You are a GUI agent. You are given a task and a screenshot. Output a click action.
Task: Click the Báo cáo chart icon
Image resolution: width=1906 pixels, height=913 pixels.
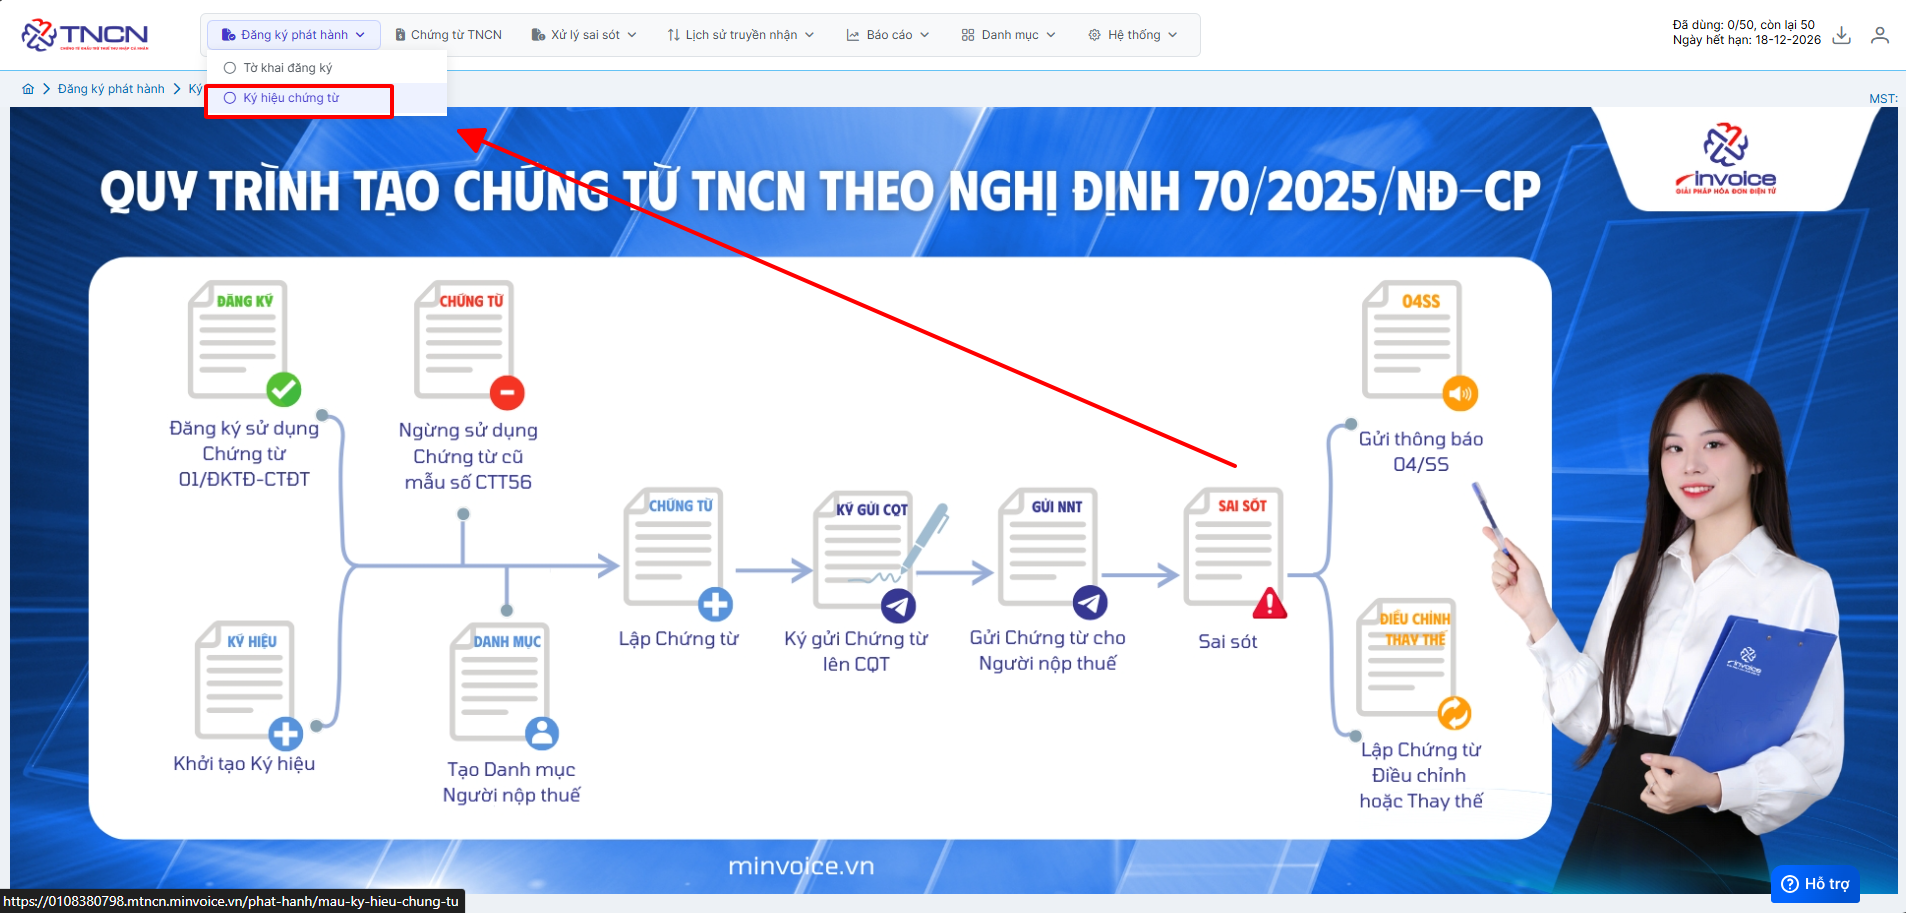tap(853, 35)
